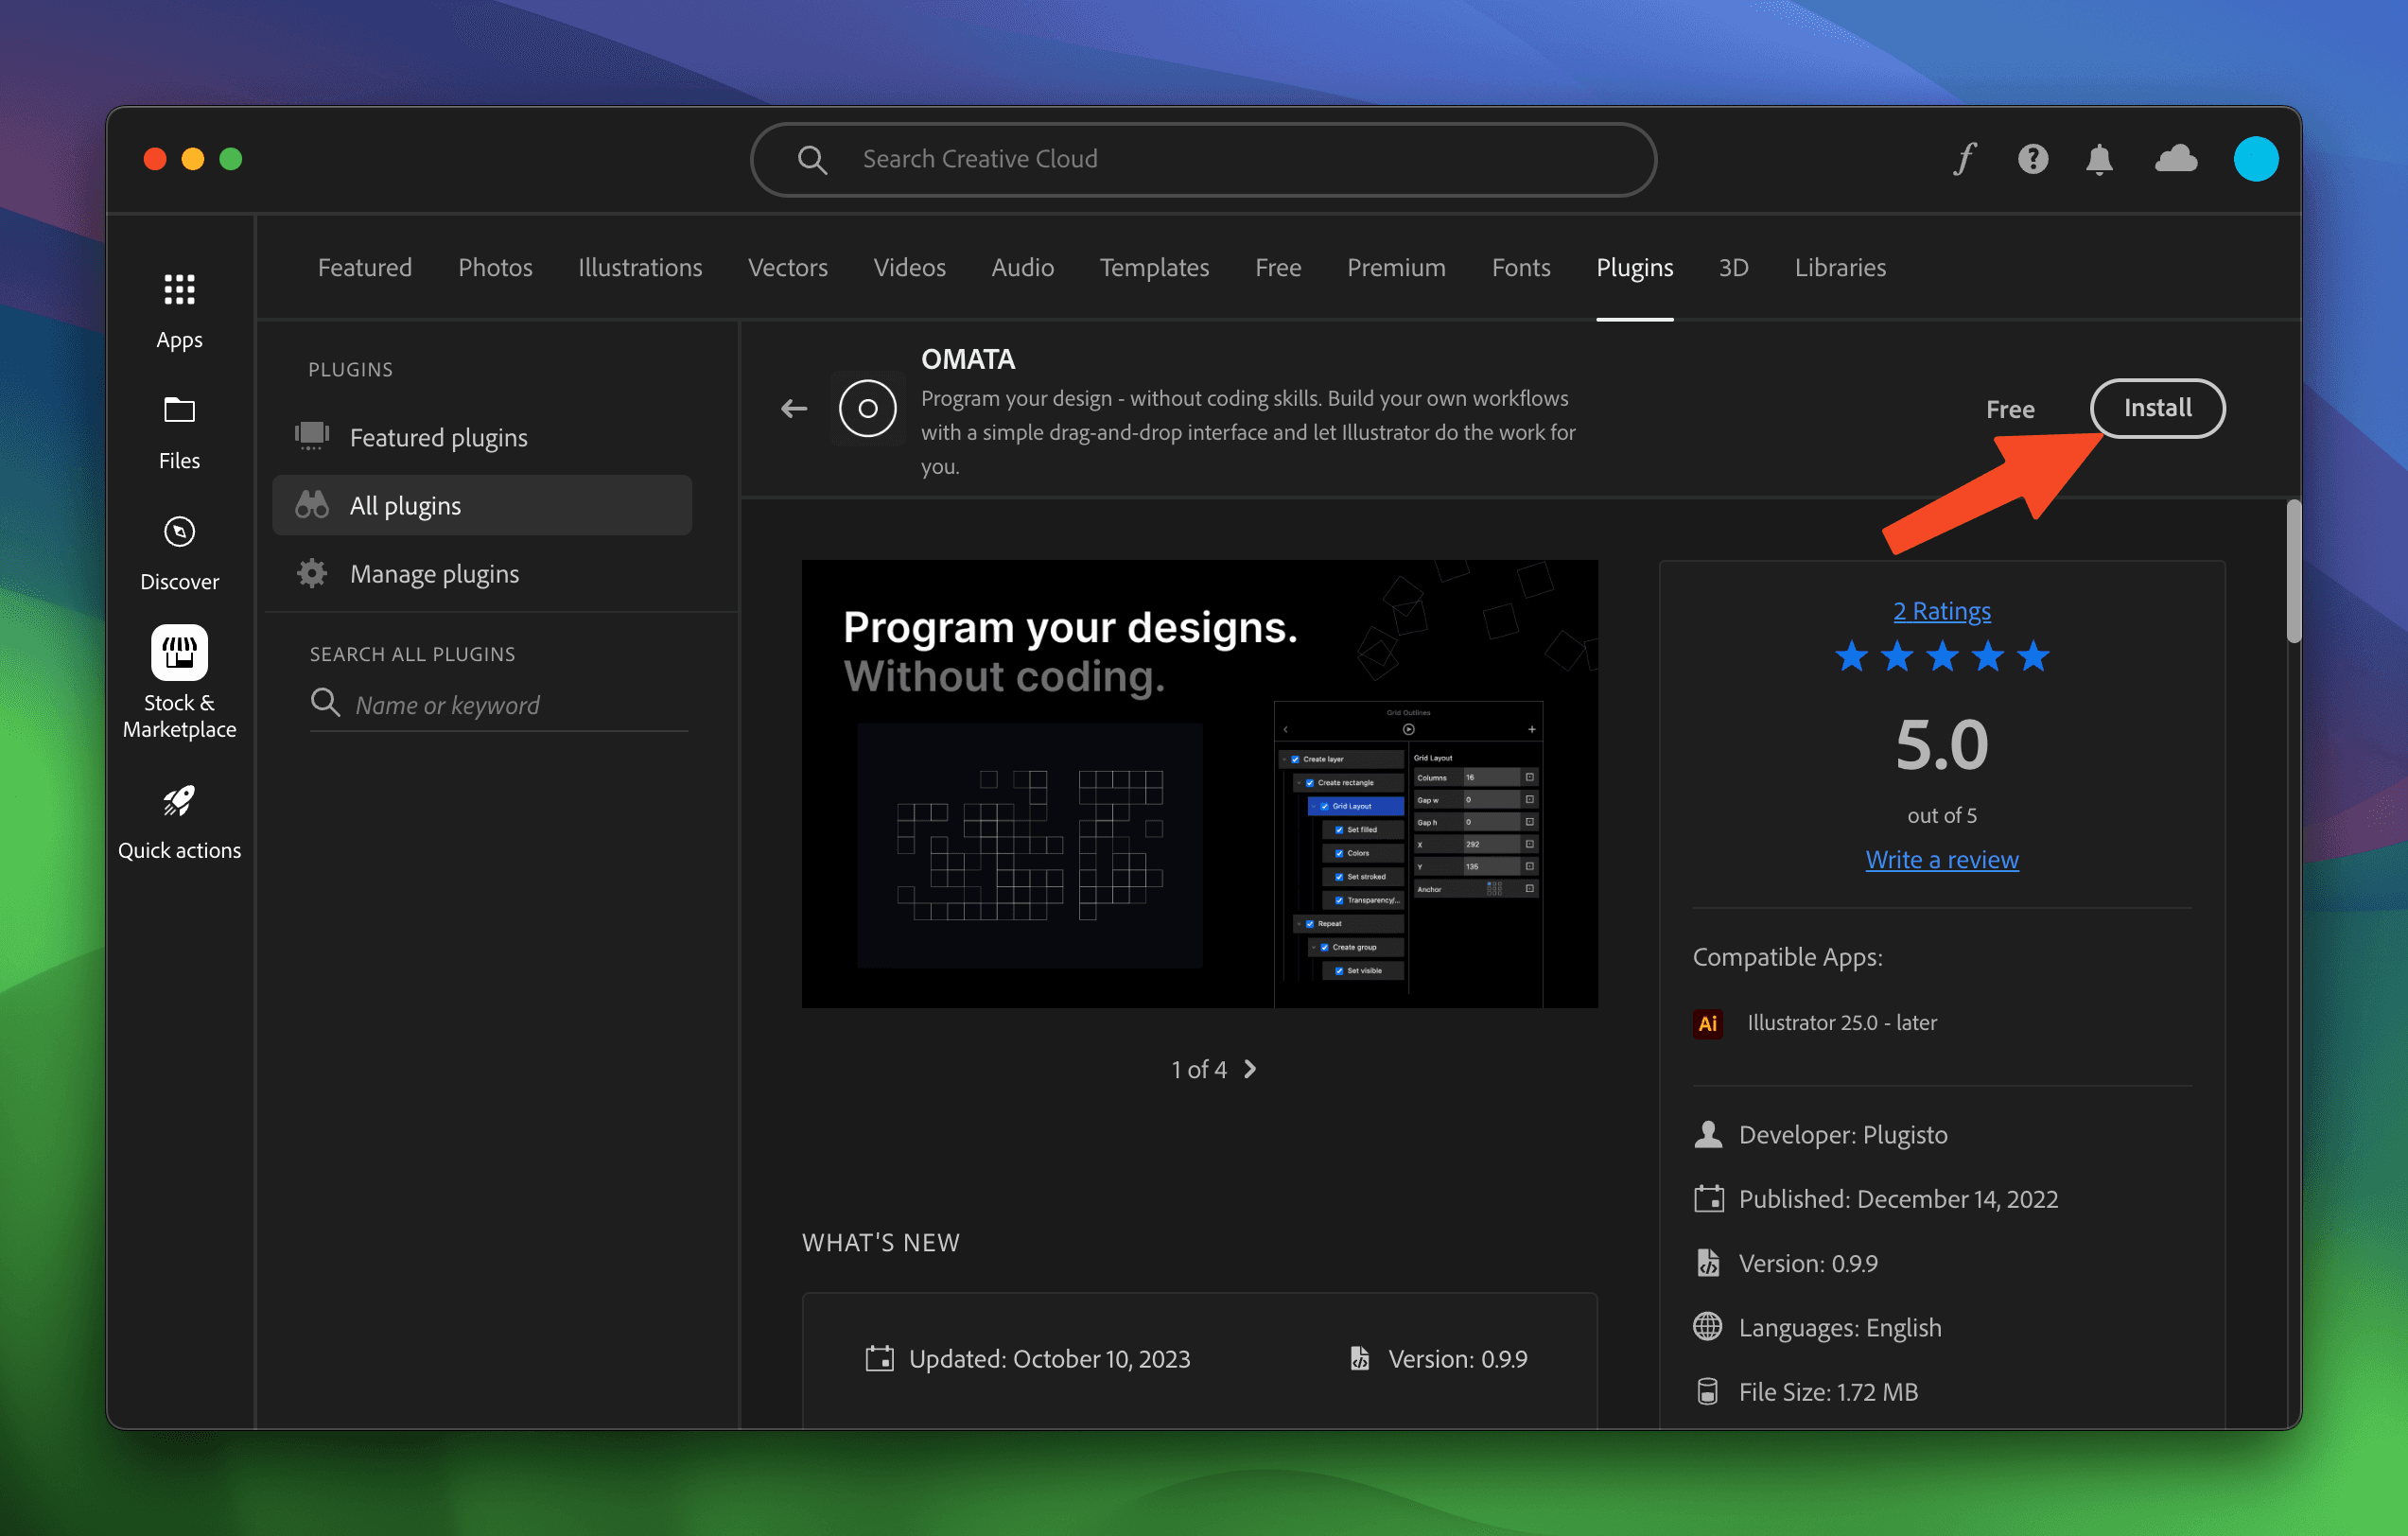Open the Write a review link

coord(1941,860)
